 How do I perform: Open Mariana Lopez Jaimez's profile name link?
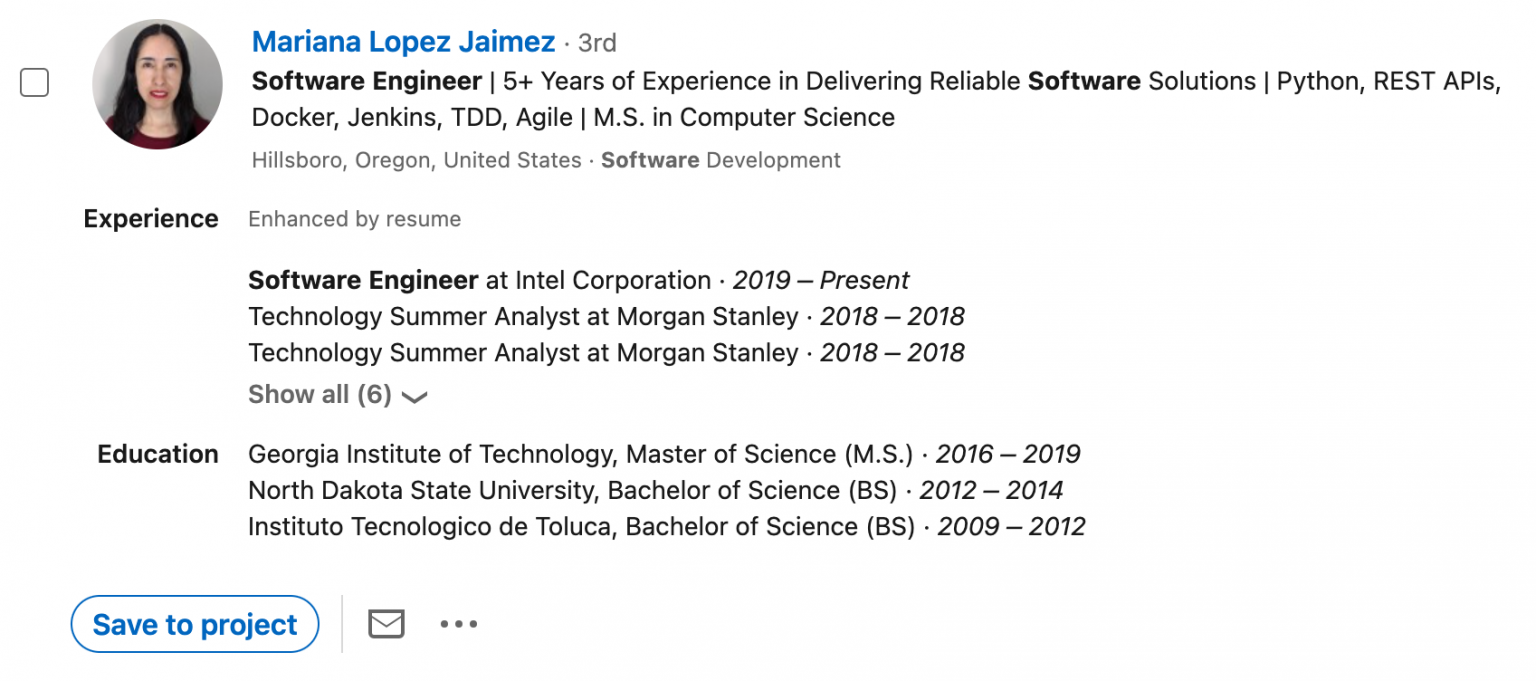point(403,42)
